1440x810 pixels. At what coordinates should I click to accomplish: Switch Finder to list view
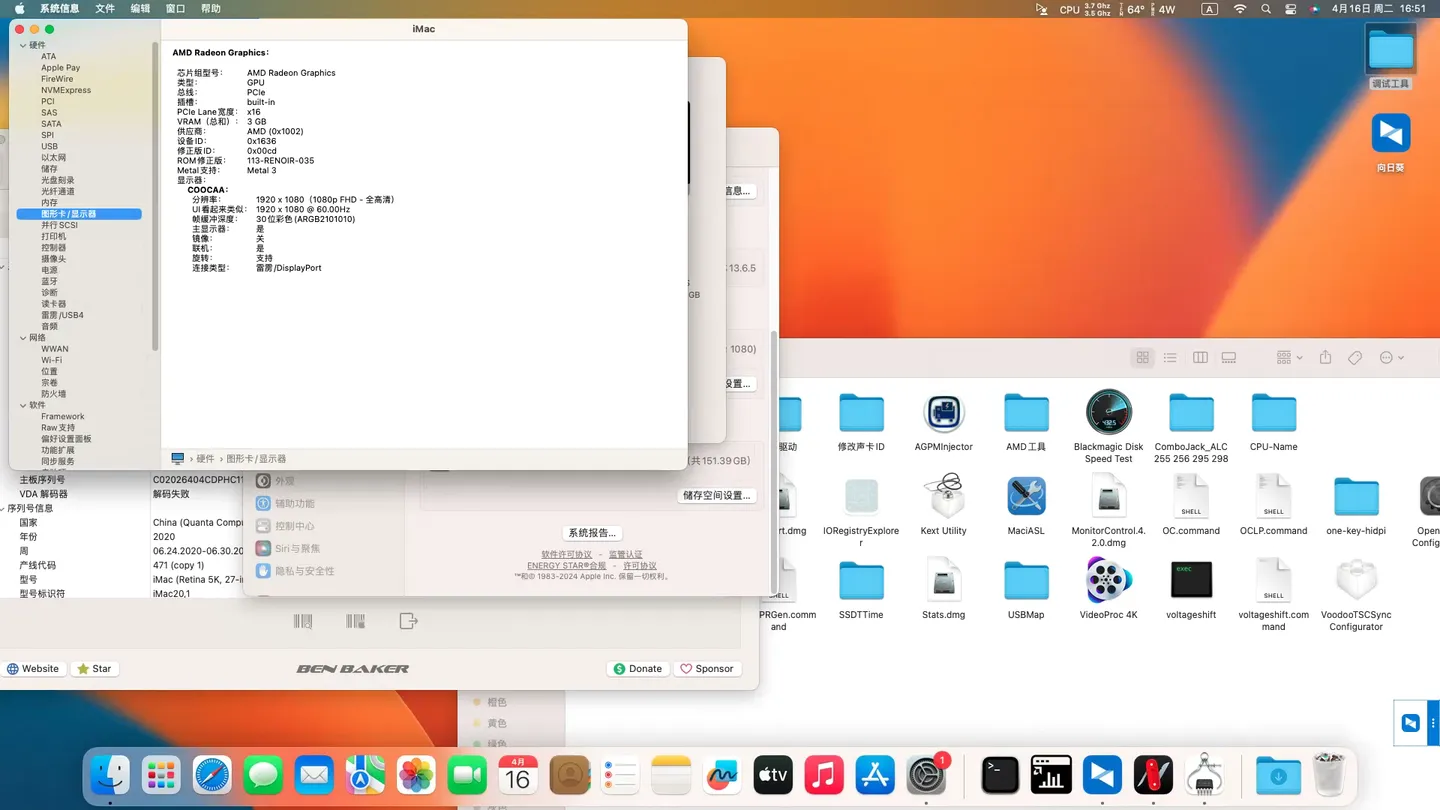[1170, 358]
